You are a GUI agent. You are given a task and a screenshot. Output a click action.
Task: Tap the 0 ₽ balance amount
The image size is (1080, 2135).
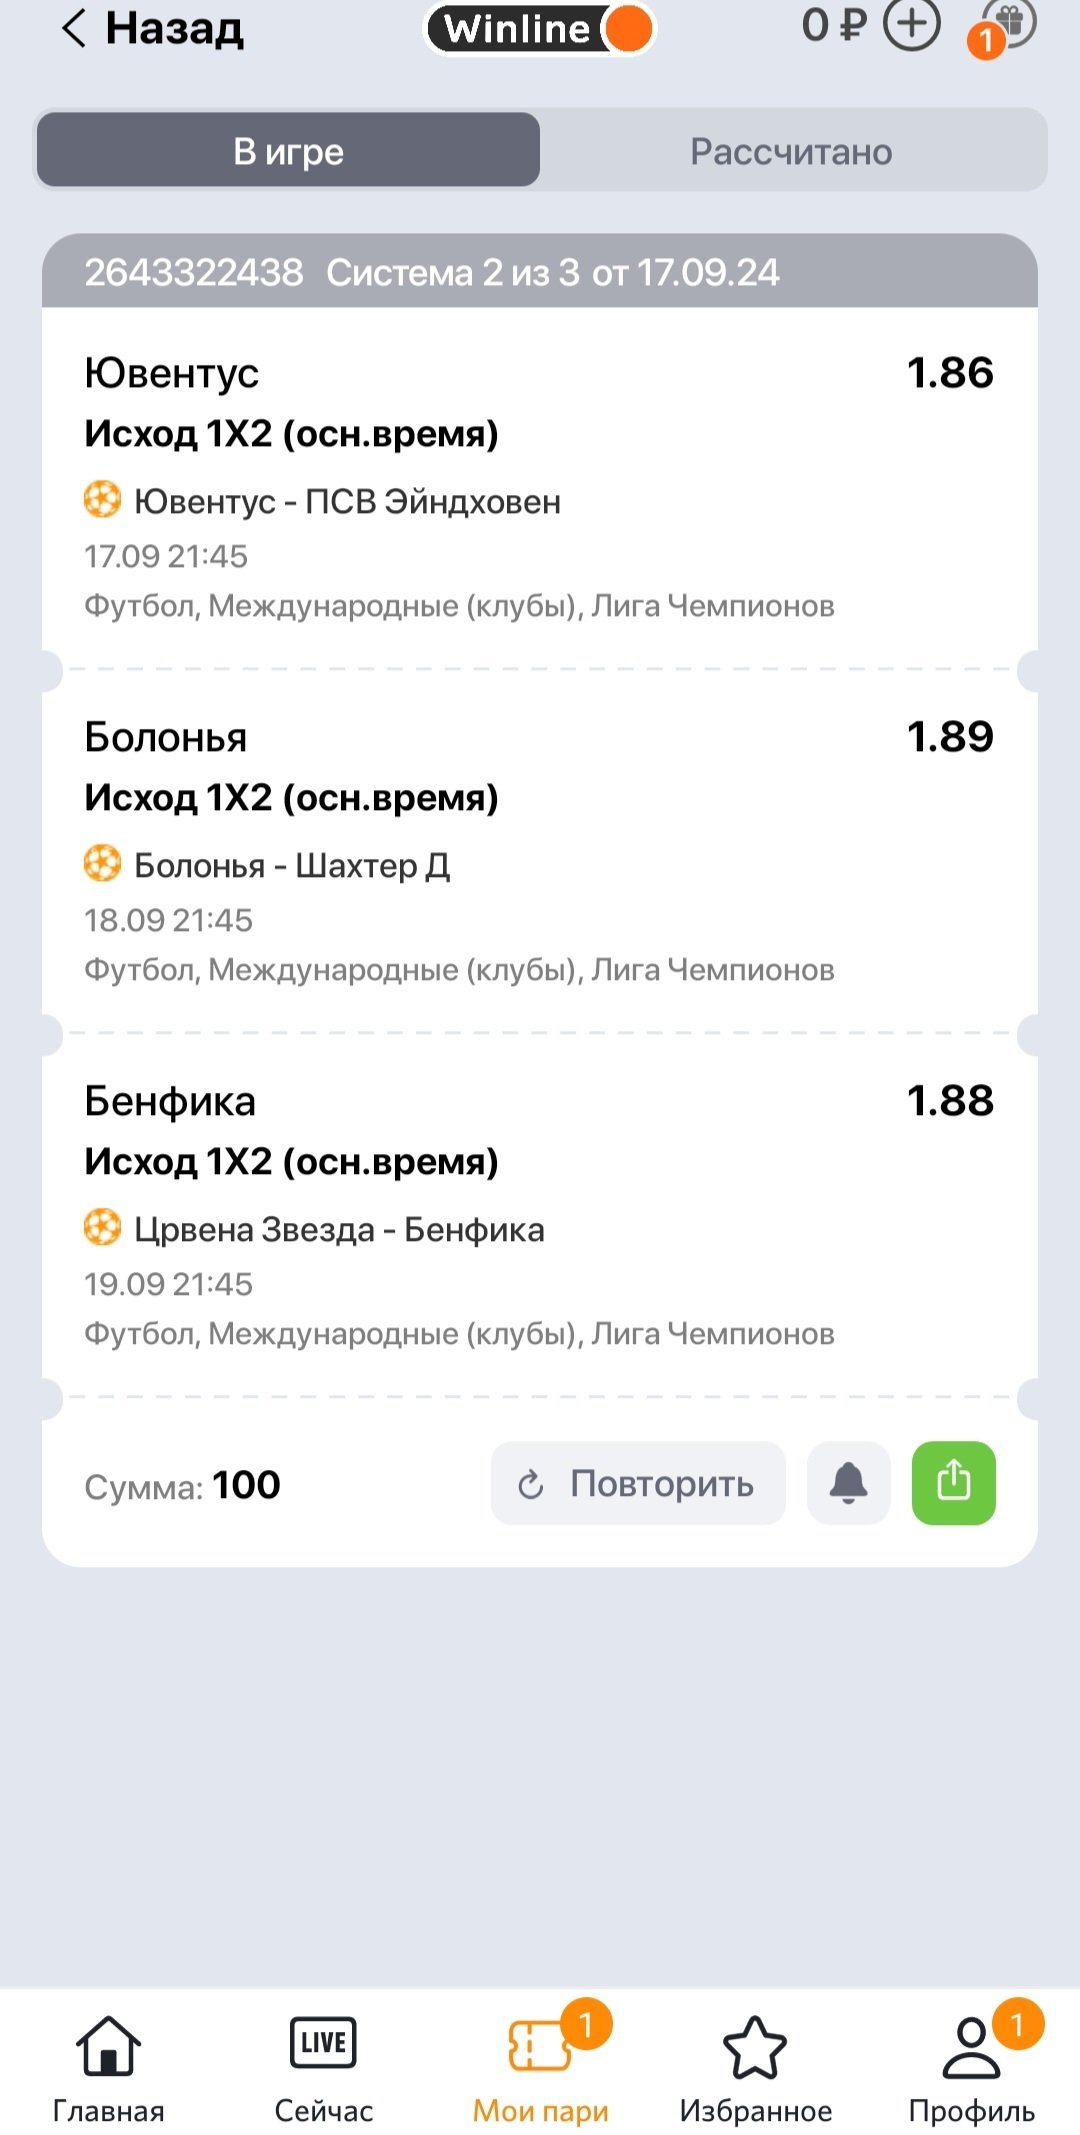833,24
